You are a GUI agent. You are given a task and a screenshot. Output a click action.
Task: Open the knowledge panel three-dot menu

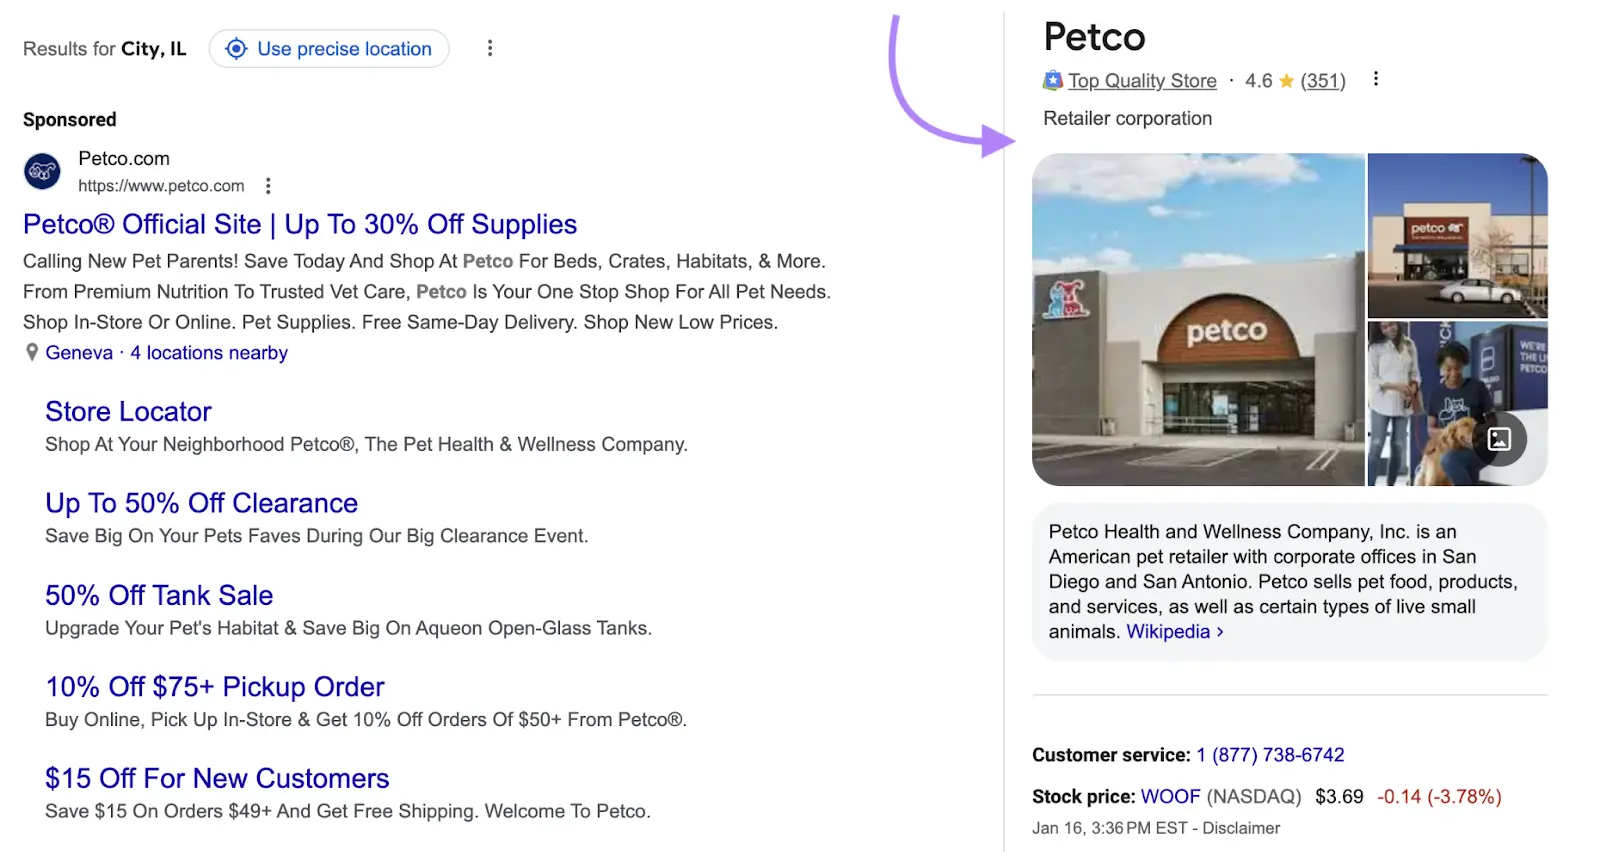[x=1376, y=79]
